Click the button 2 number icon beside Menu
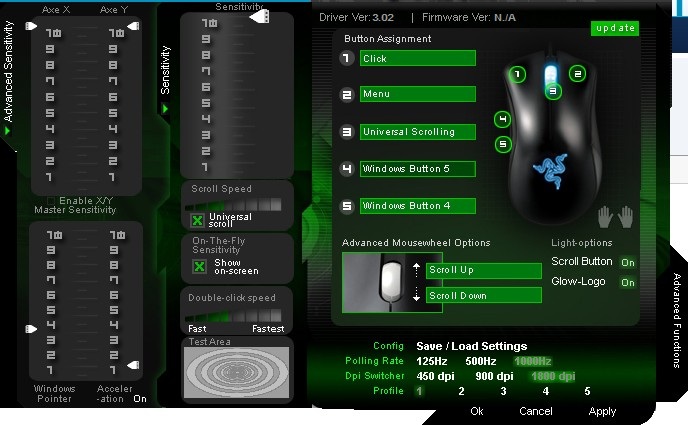 tap(347, 95)
